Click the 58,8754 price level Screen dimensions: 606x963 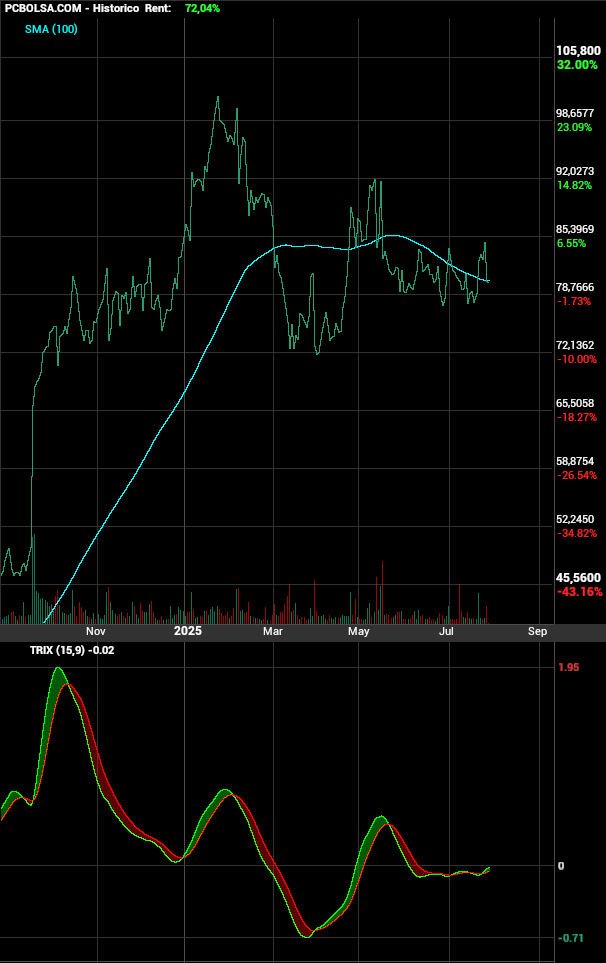coord(575,461)
